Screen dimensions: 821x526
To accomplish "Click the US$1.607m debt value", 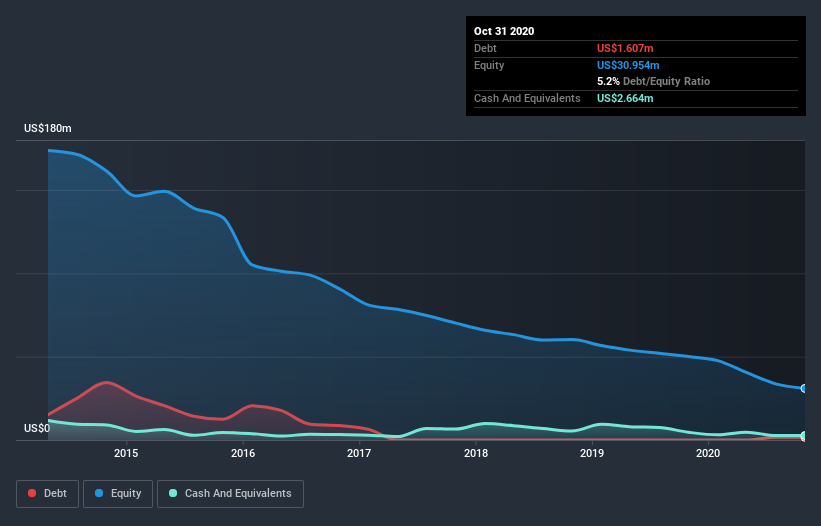I will click(x=625, y=48).
